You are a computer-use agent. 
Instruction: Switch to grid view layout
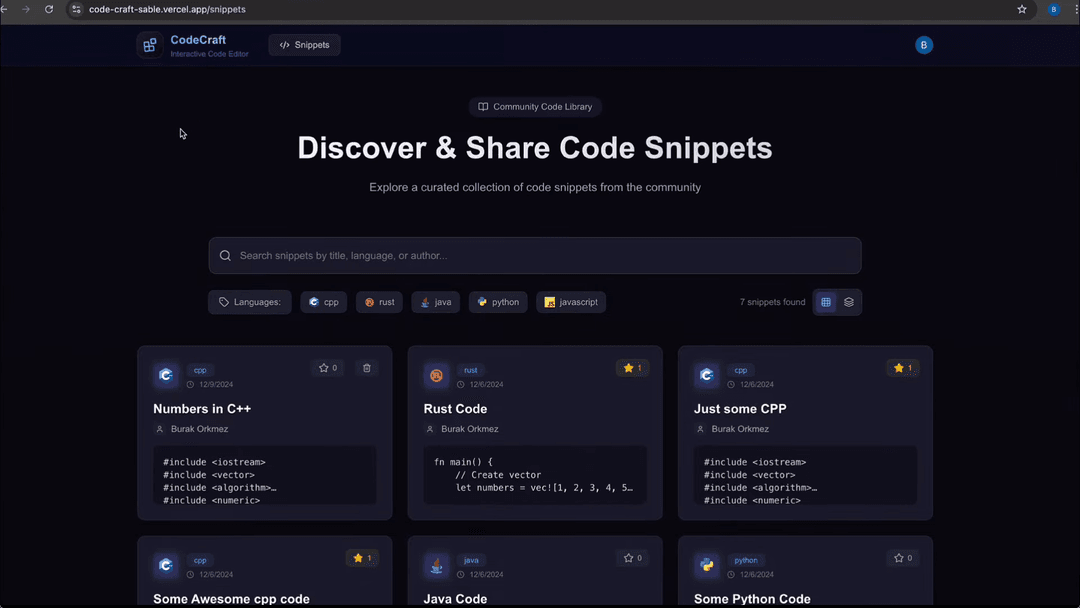[x=826, y=302]
